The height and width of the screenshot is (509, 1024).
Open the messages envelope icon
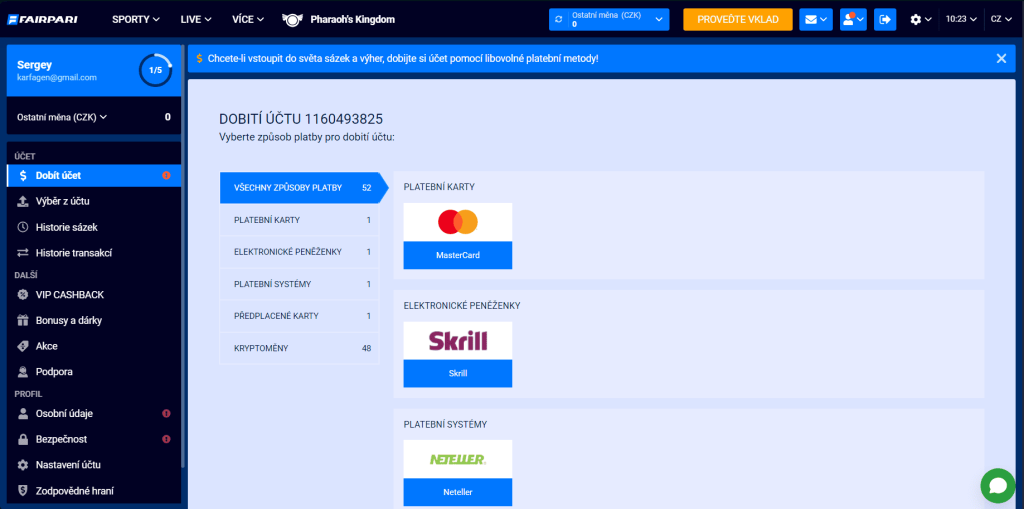pyautogui.click(x=815, y=19)
